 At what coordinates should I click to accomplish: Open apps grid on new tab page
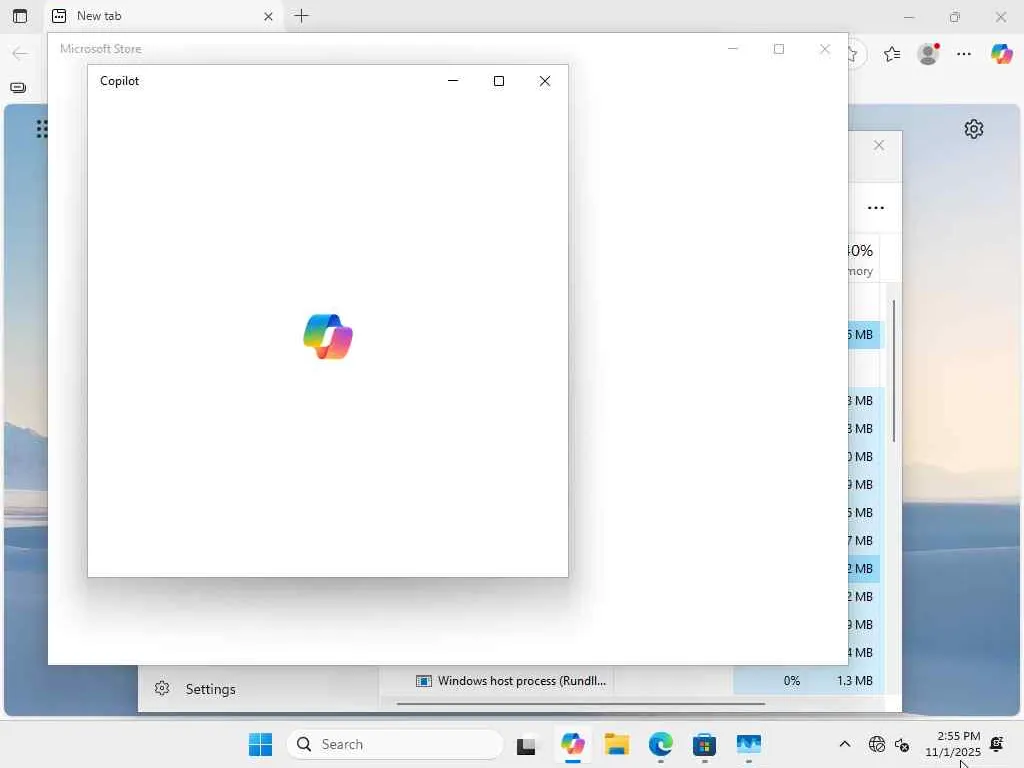42,129
